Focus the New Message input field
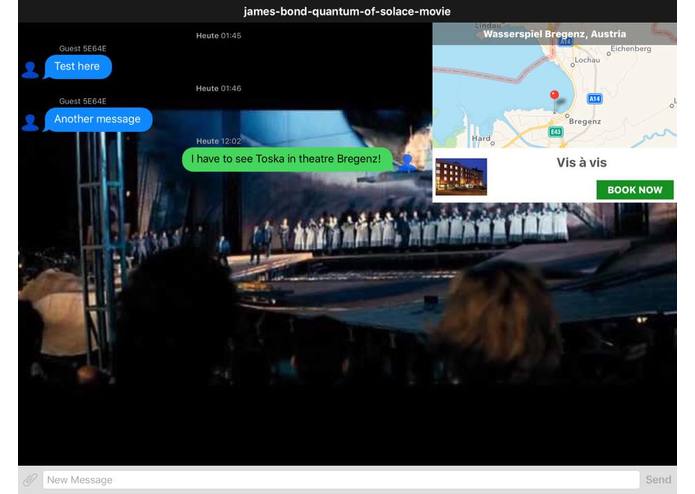 pyautogui.click(x=341, y=480)
